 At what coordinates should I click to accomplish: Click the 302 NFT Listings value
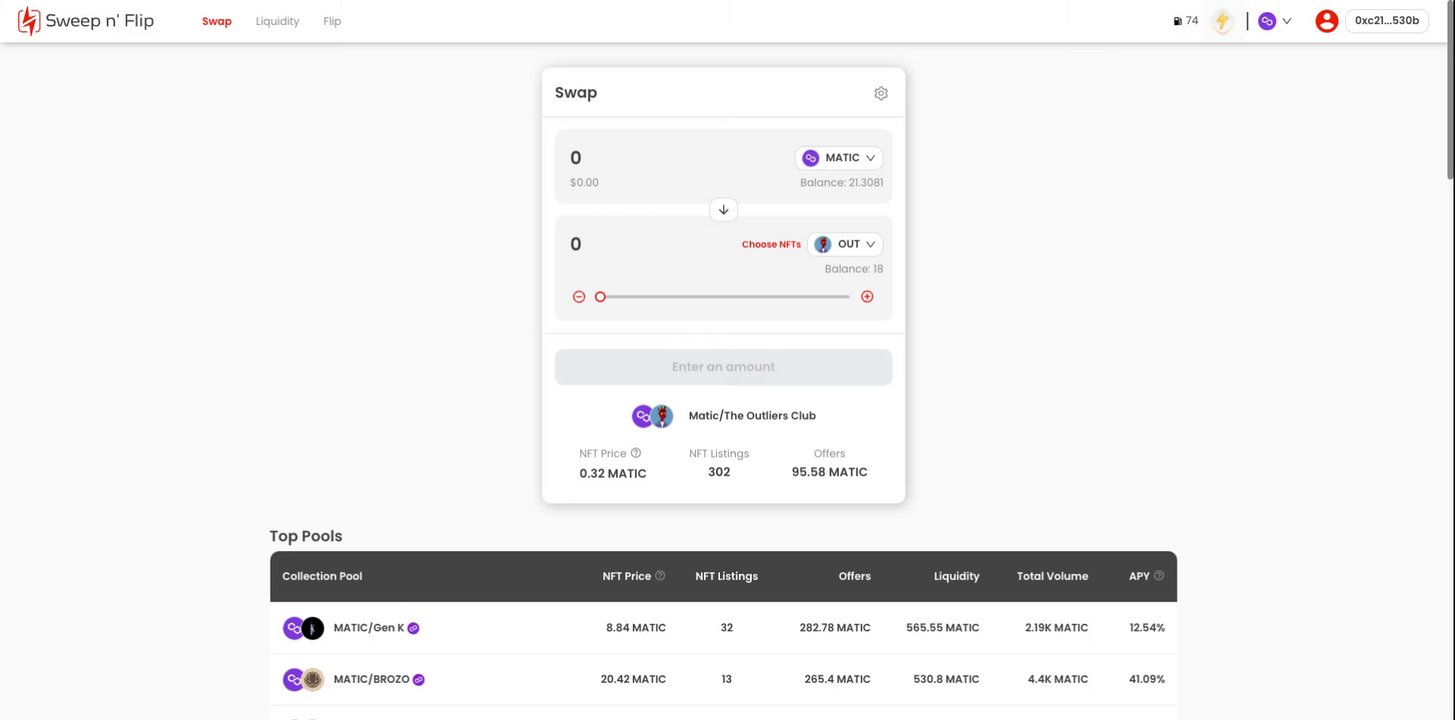(719, 472)
